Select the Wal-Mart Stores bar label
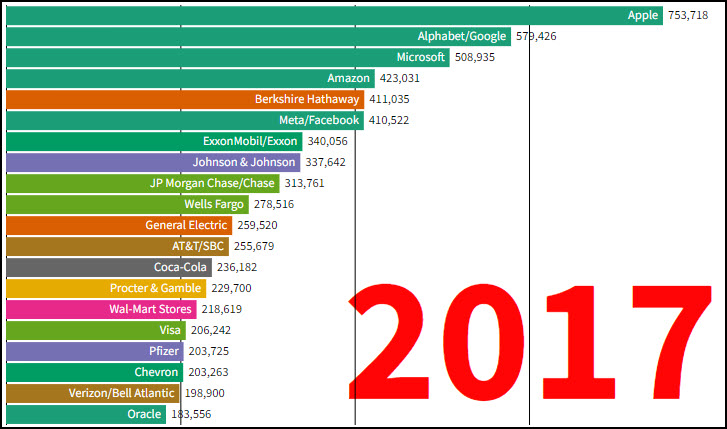727x429 pixels. click(150, 309)
